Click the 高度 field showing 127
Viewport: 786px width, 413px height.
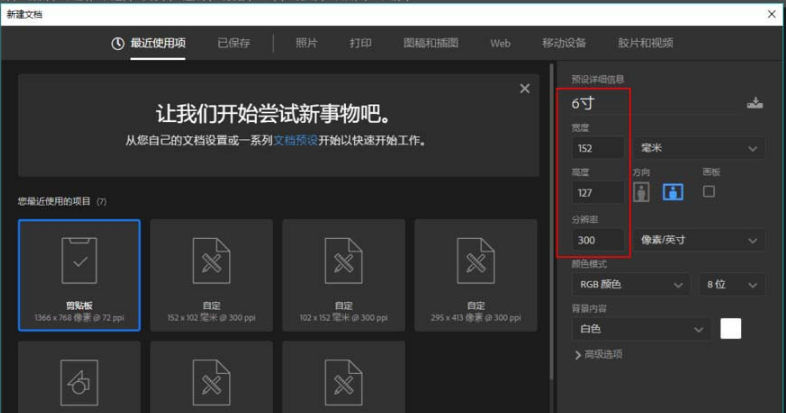point(598,193)
